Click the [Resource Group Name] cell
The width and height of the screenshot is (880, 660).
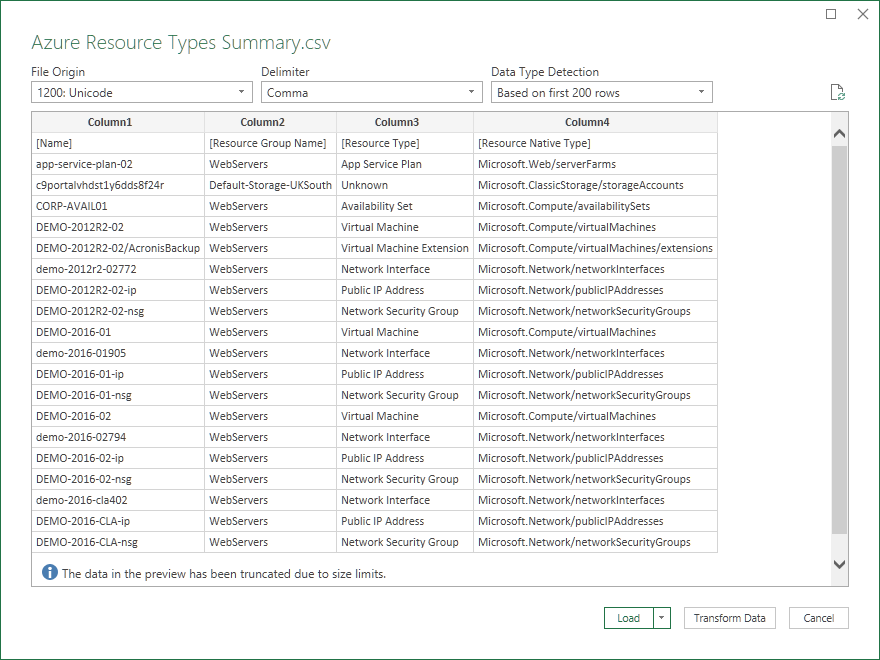pyautogui.click(x=271, y=143)
